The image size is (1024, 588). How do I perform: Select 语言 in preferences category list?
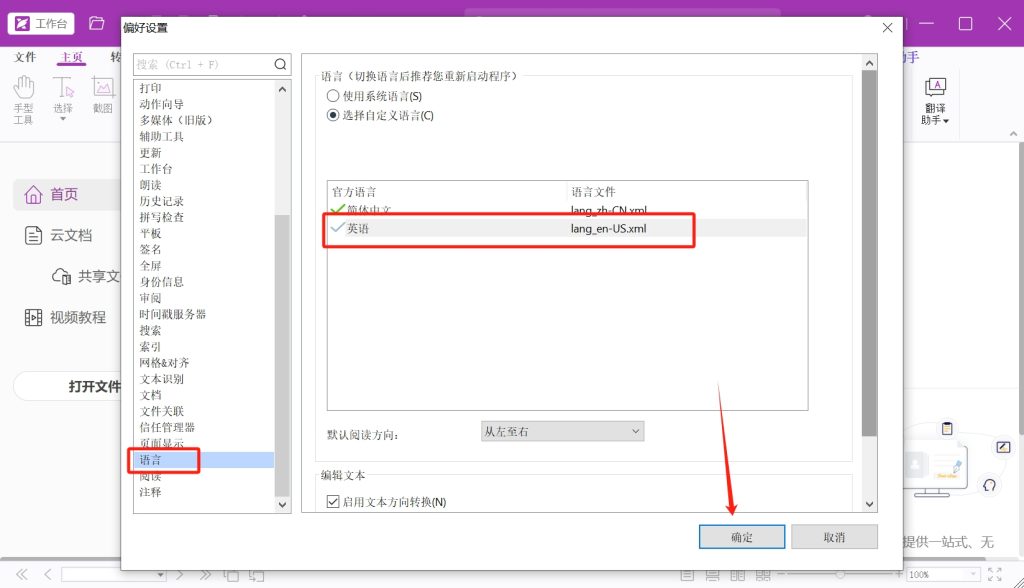pyautogui.click(x=151, y=460)
